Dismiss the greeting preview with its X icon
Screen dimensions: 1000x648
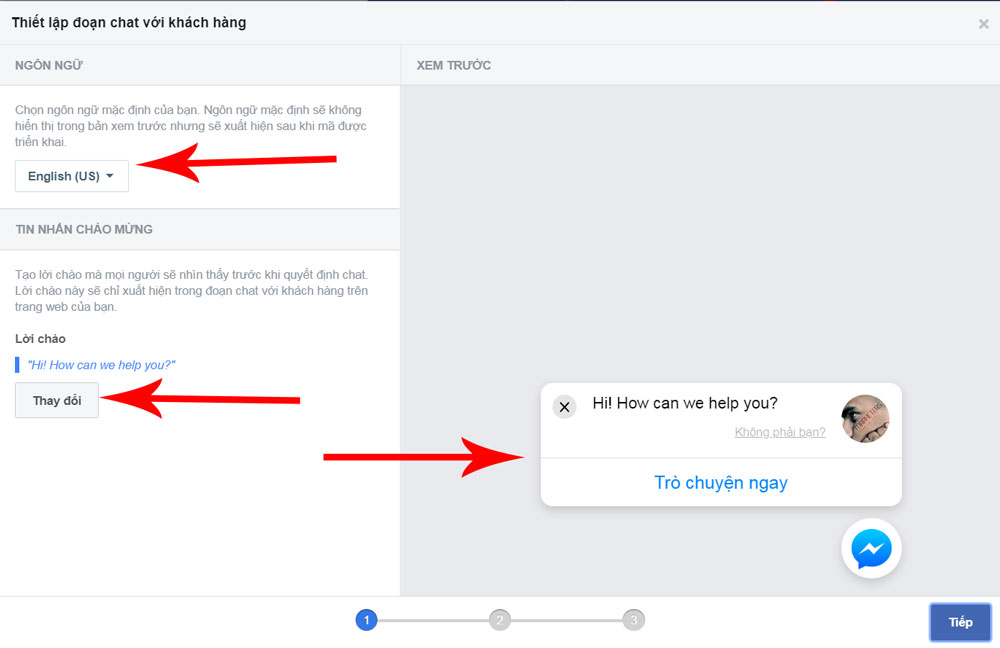pos(564,407)
